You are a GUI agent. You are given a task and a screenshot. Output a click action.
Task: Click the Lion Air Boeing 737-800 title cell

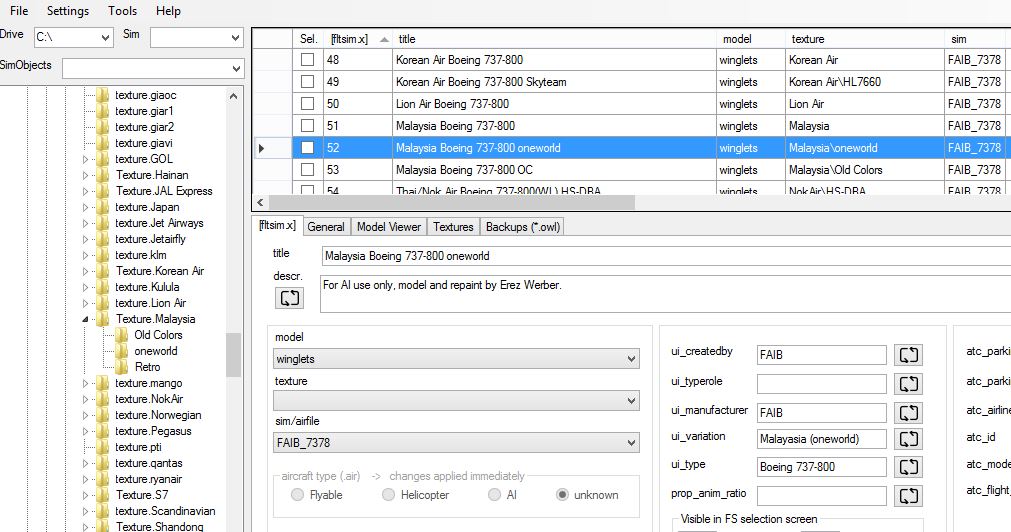(554, 104)
